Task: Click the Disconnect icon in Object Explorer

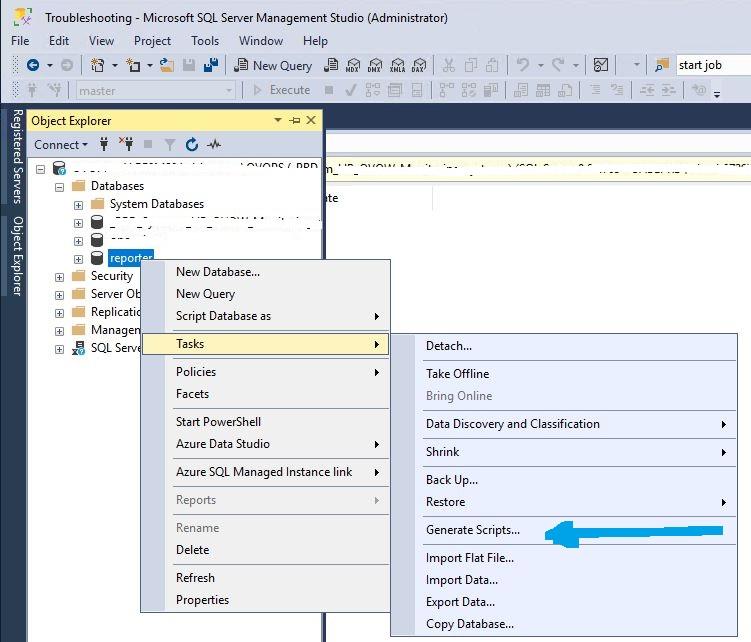Action: [126, 144]
